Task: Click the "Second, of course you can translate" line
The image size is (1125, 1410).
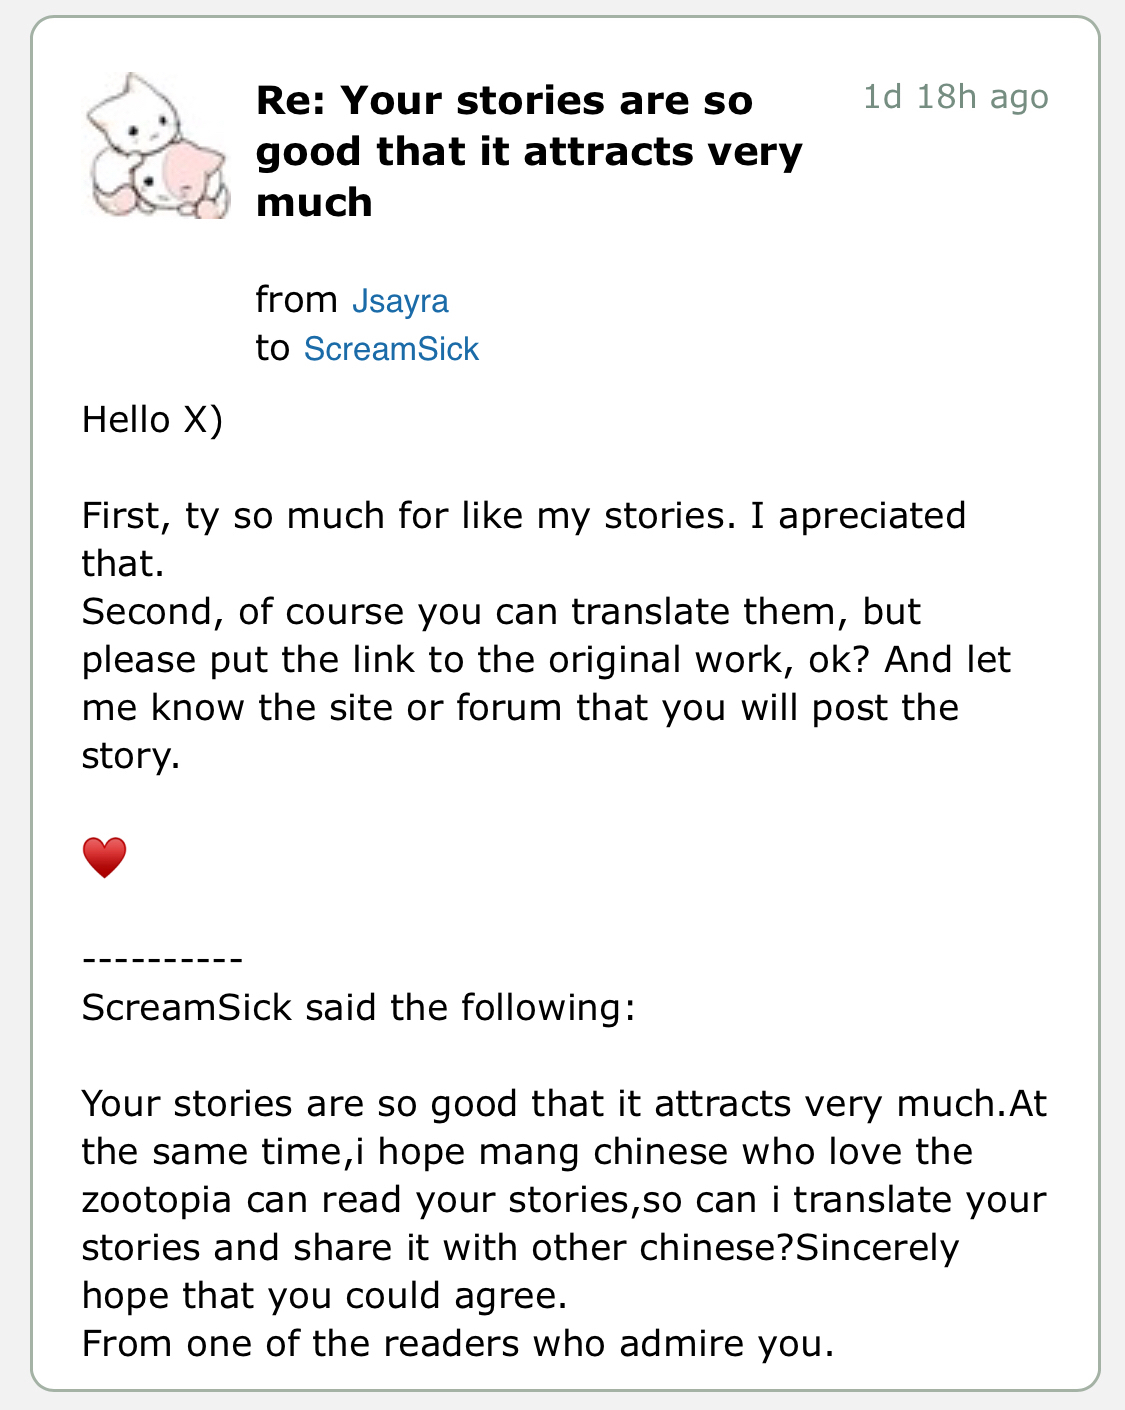Action: [x=500, y=612]
